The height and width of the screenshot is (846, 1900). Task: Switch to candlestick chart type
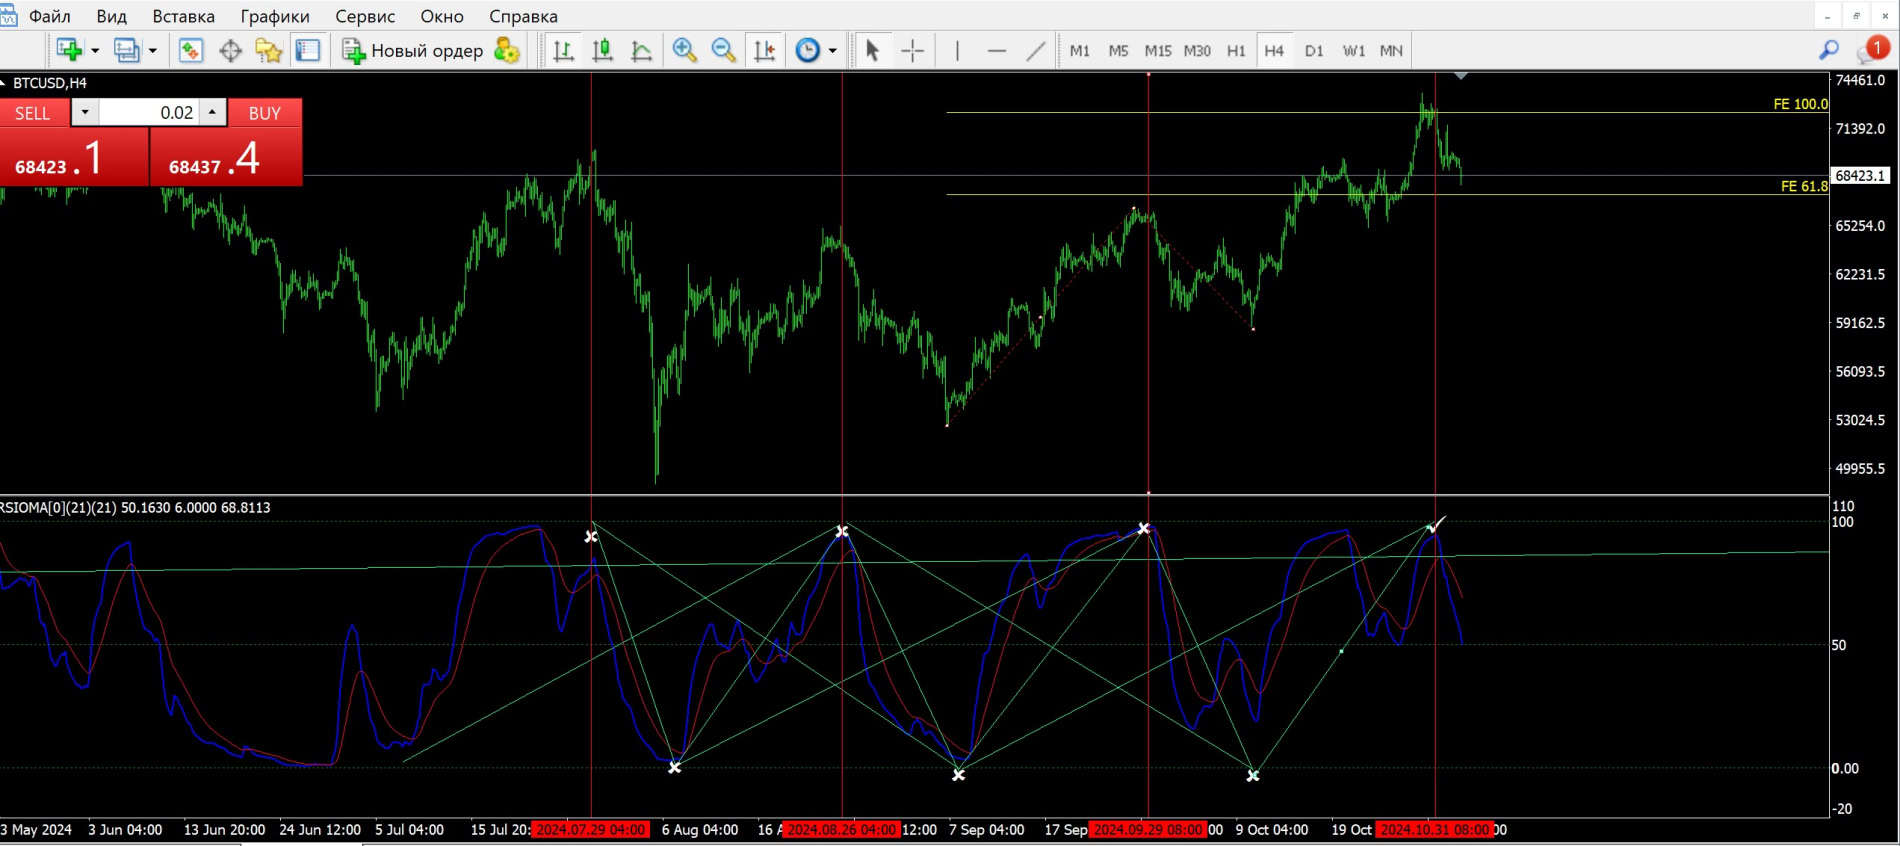click(602, 50)
